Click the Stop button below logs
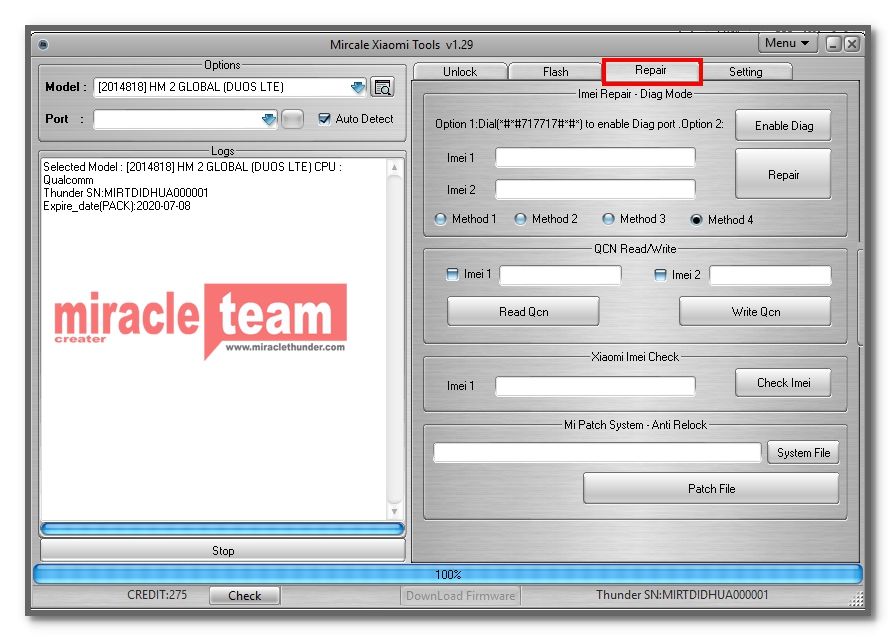This screenshot has width=896, height=641. point(223,551)
